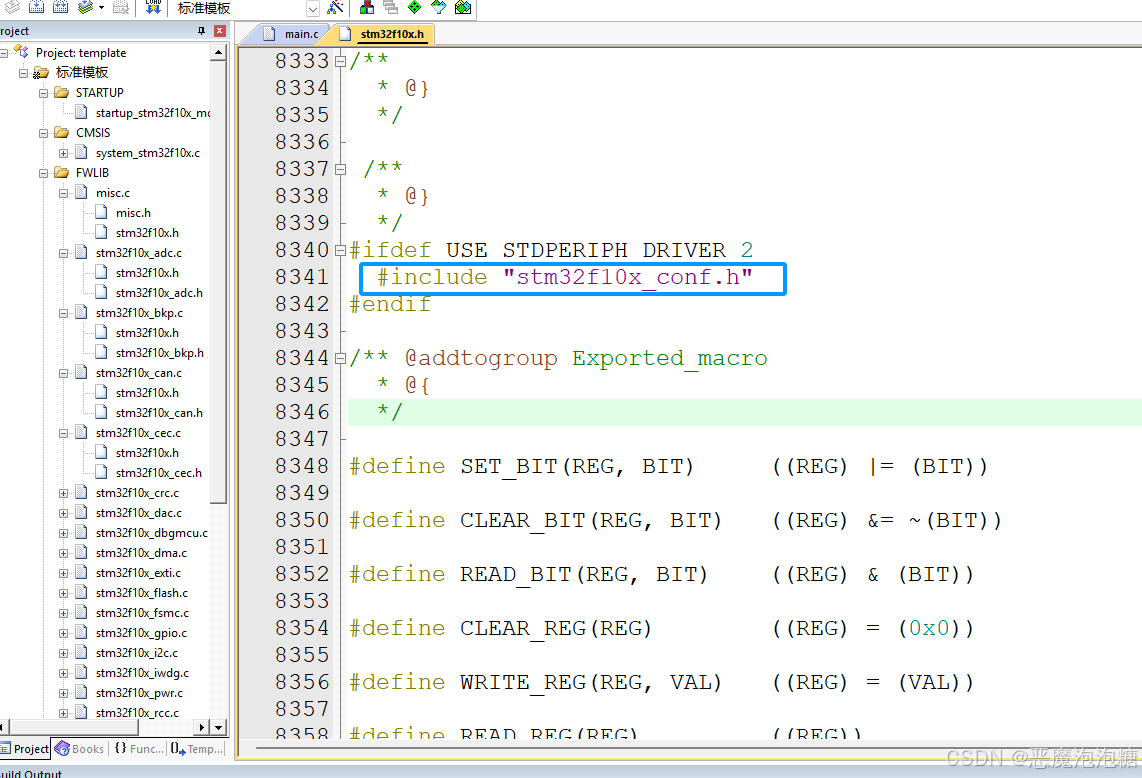Click the CMSIS folder icon
1142x778 pixels.
click(62, 132)
